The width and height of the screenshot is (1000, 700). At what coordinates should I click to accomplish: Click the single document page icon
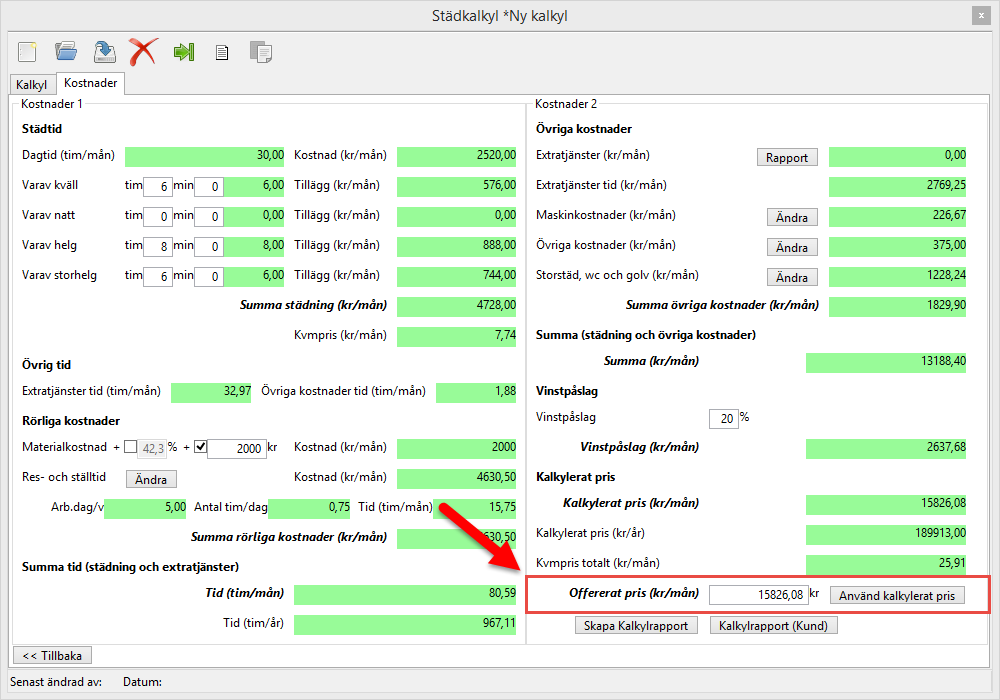(x=222, y=52)
